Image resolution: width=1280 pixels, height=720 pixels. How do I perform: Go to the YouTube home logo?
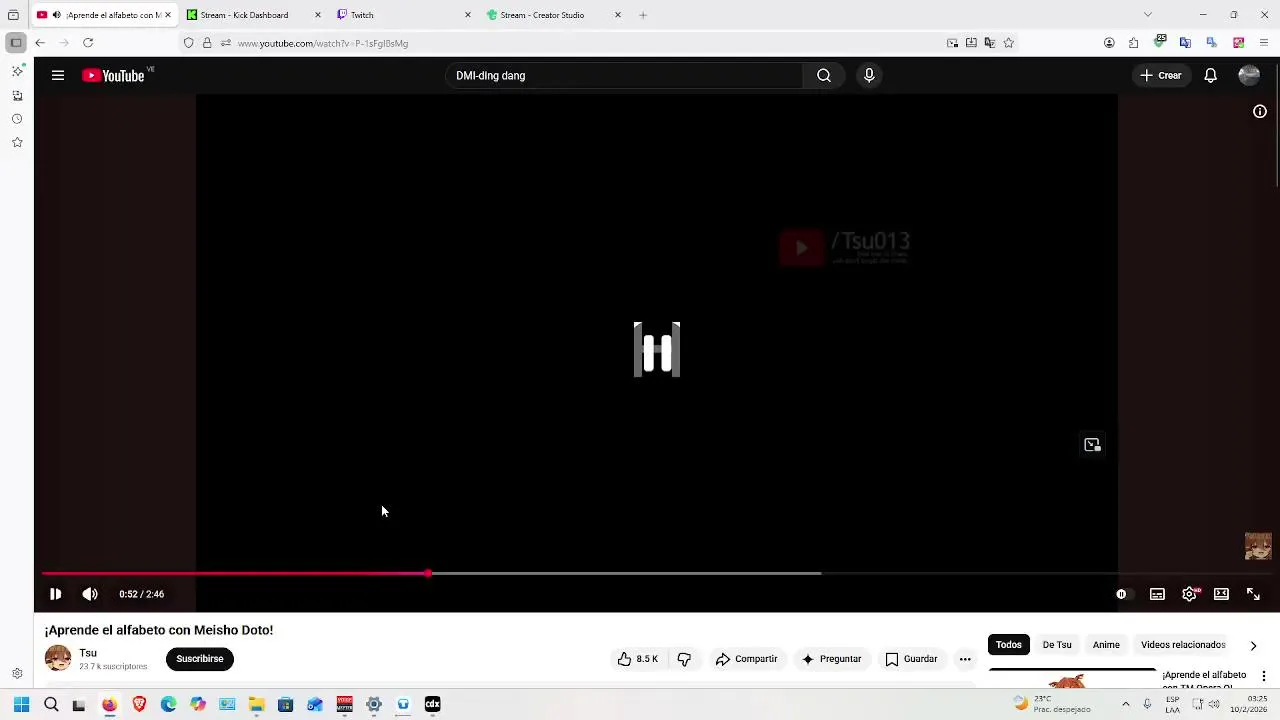pyautogui.click(x=113, y=75)
